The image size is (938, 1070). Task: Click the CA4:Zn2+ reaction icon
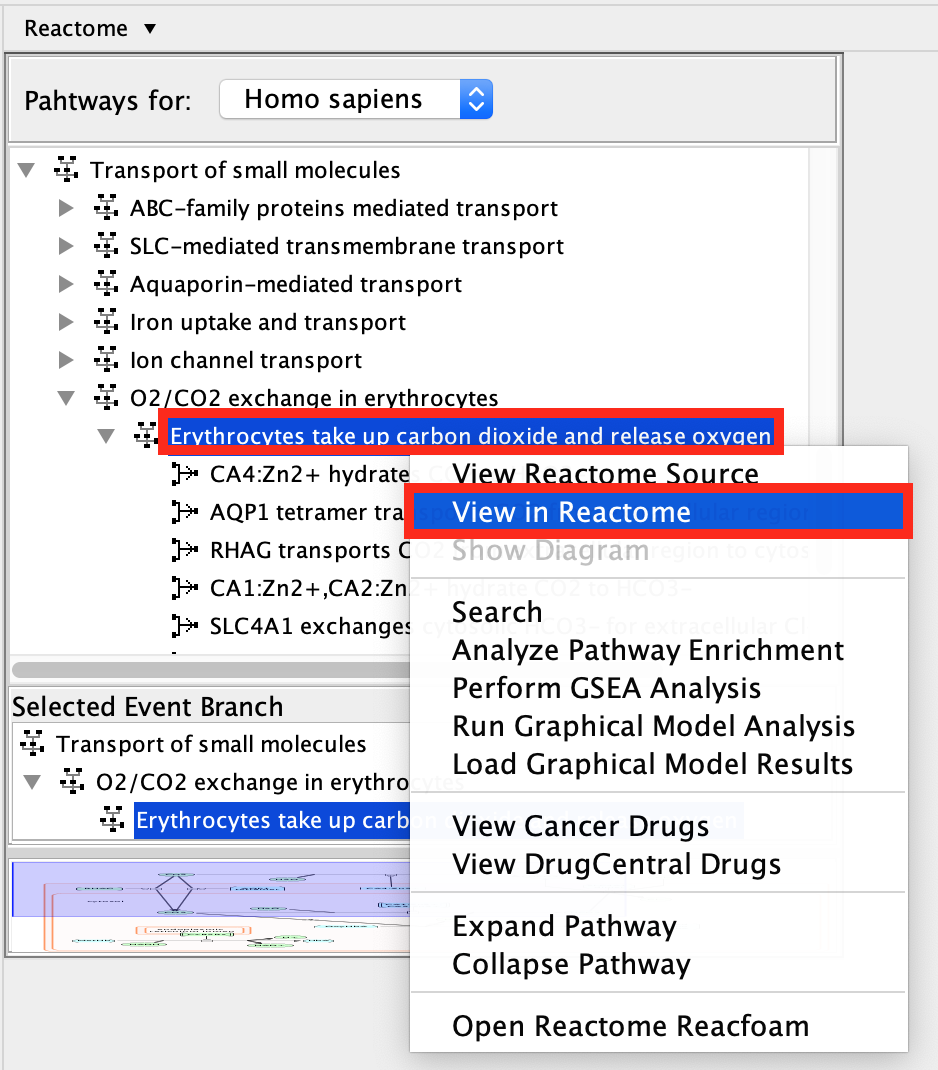(x=185, y=474)
